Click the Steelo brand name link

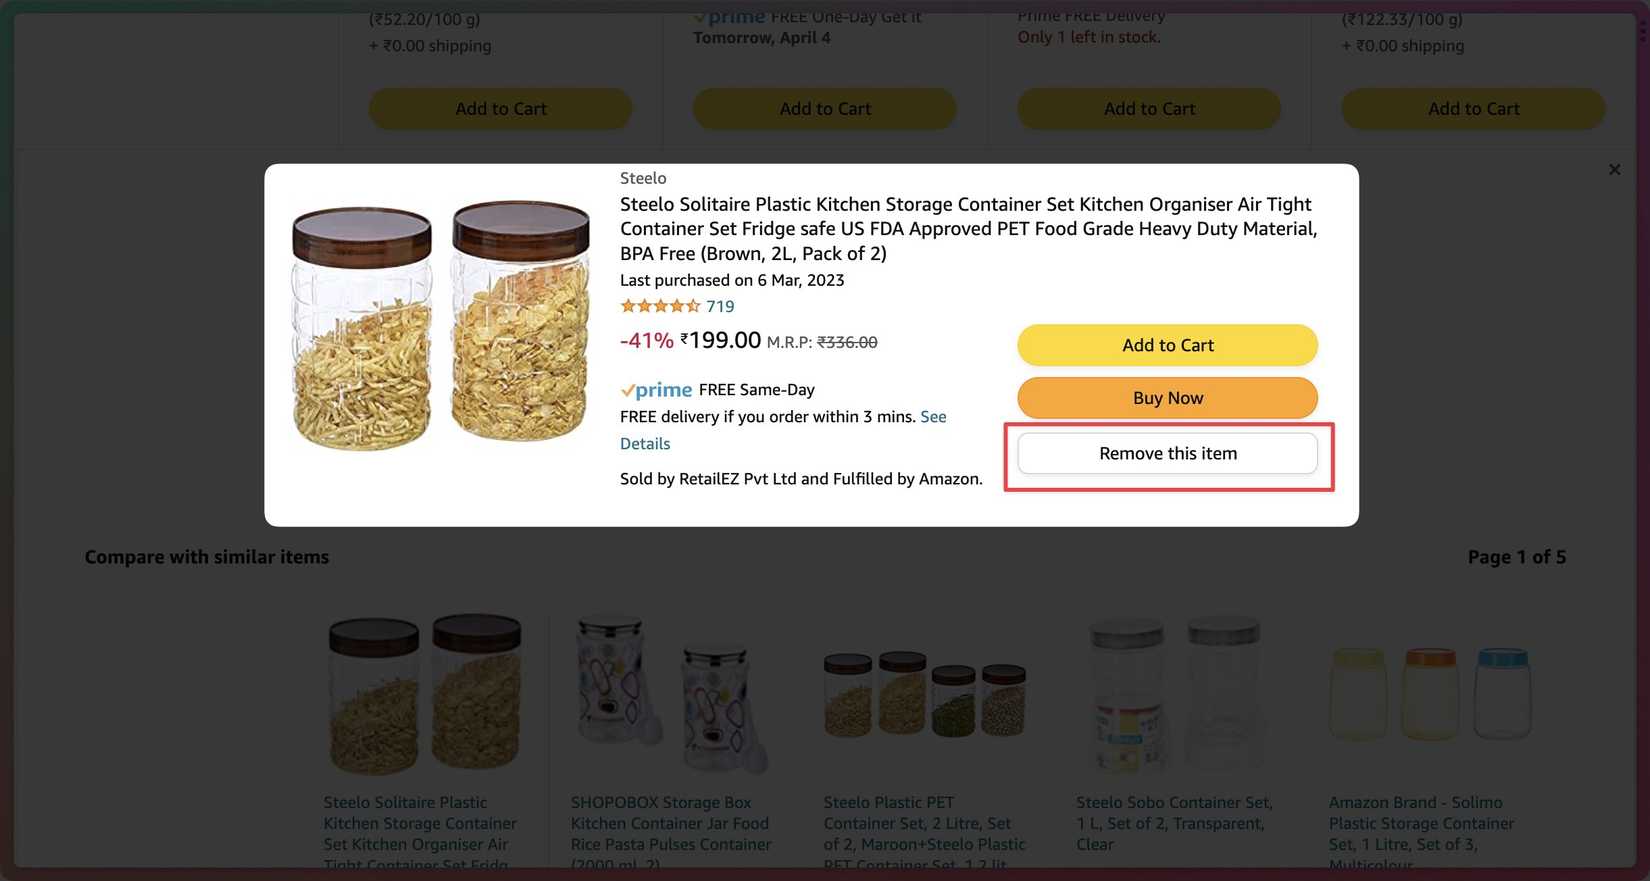click(643, 178)
